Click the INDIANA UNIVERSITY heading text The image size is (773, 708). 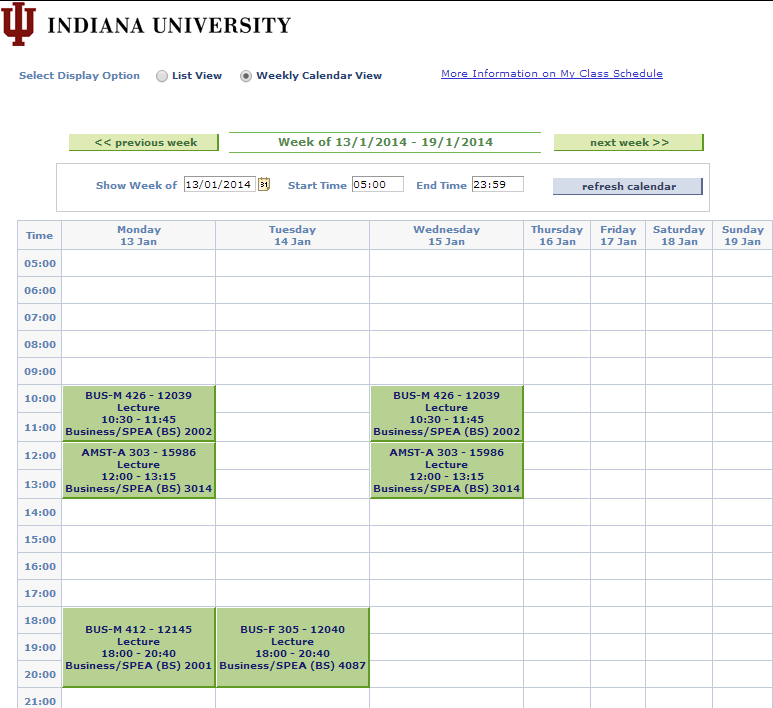(x=169, y=26)
